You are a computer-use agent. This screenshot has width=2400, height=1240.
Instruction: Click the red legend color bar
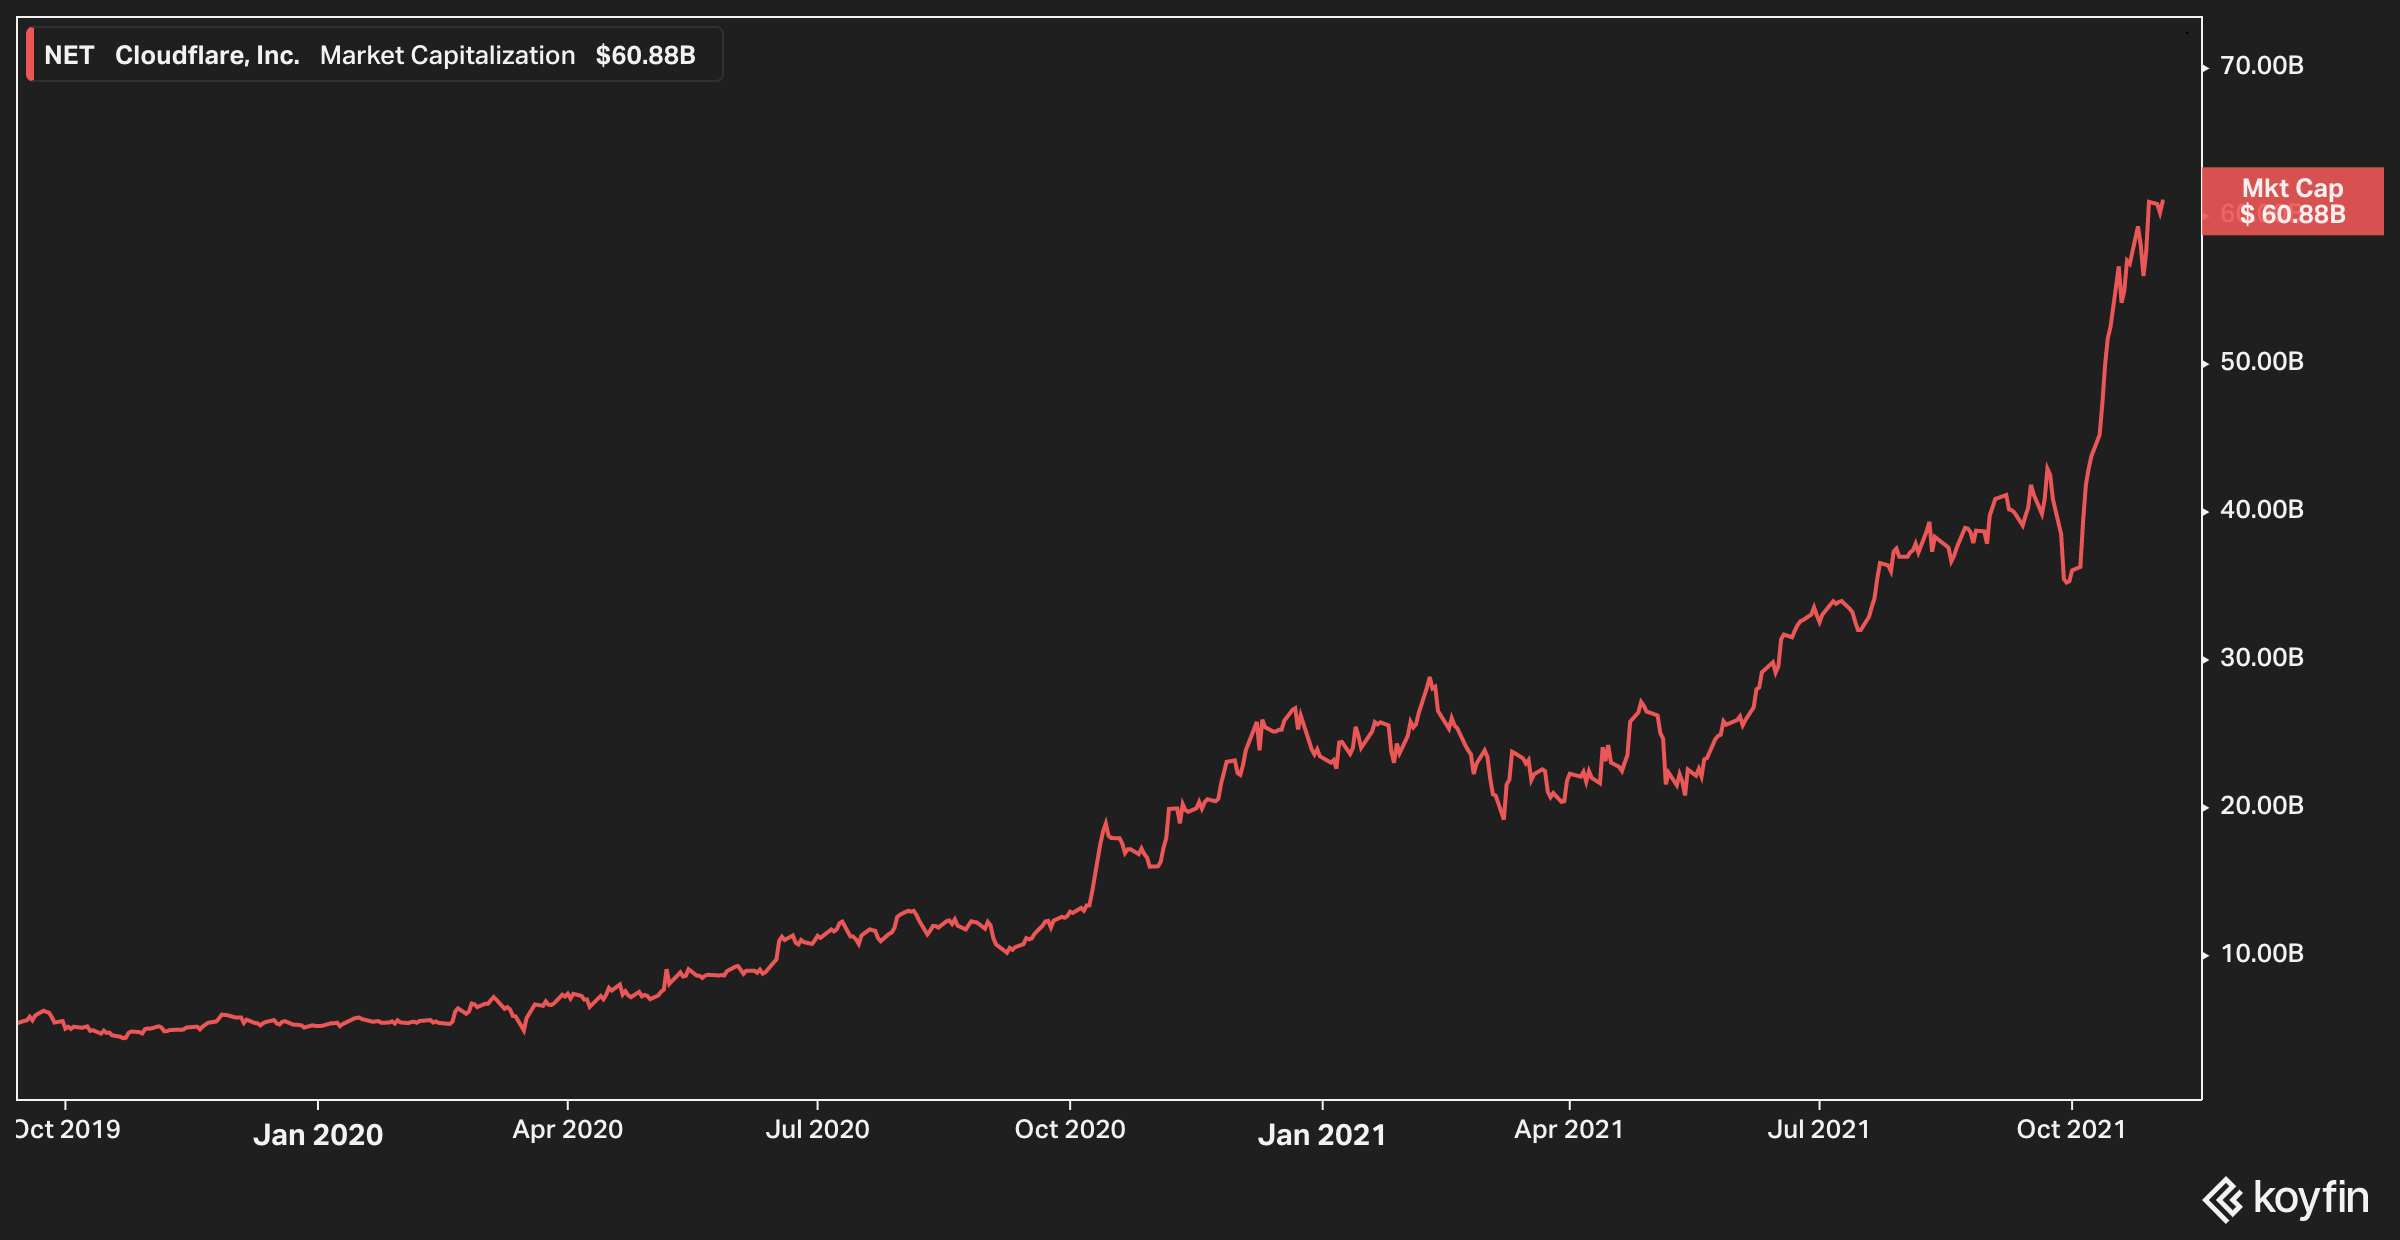(x=30, y=55)
